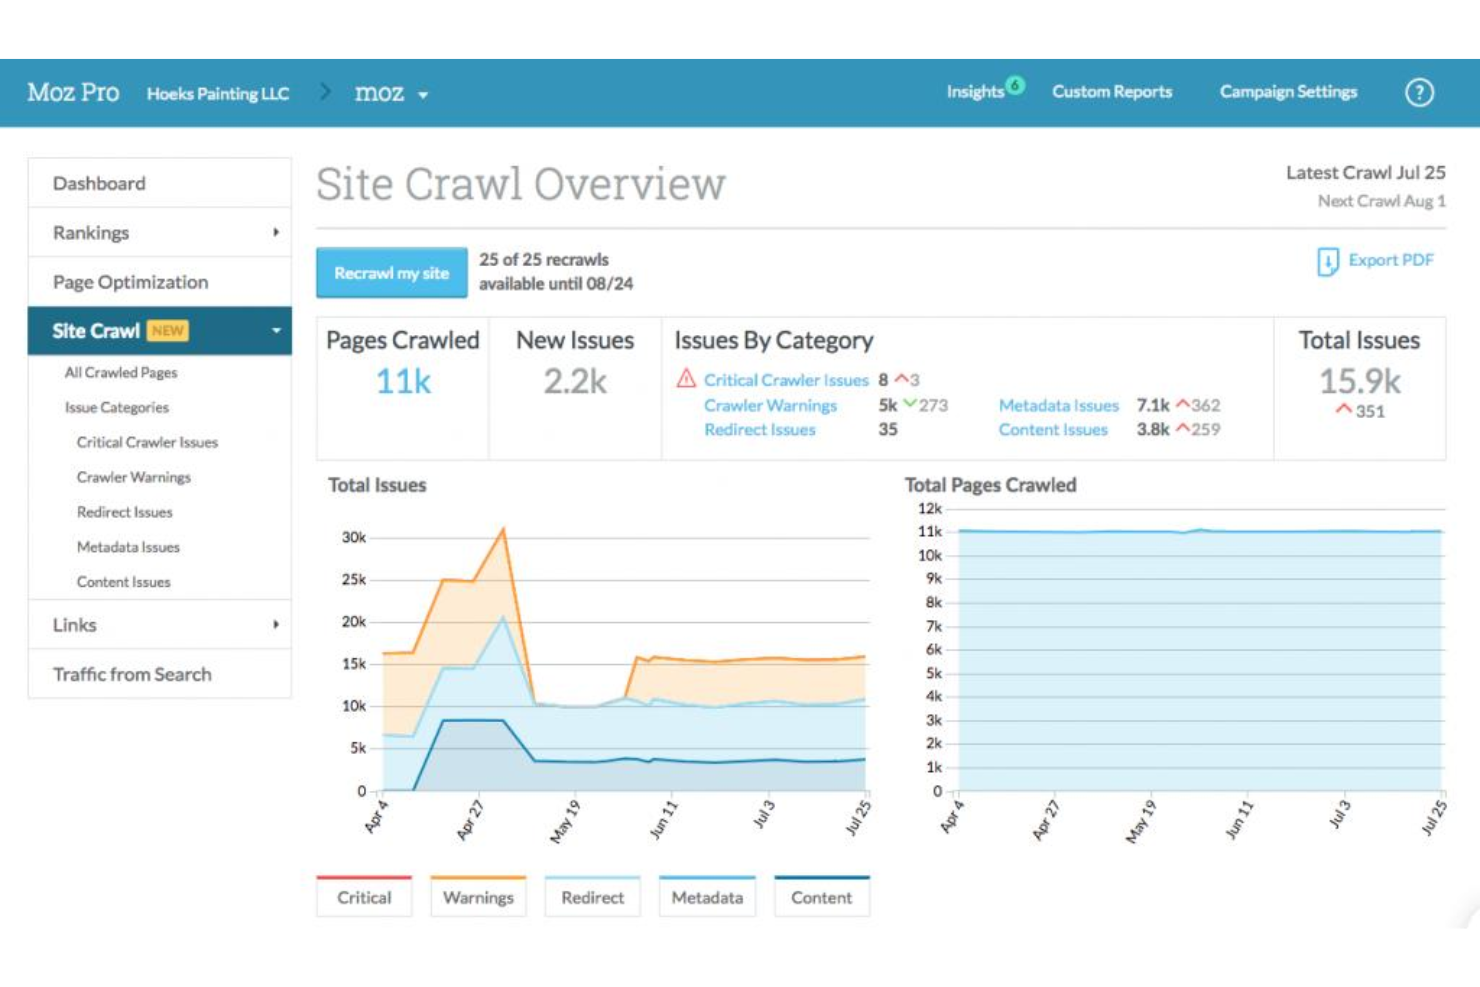This screenshot has width=1480, height=987.
Task: Click the Critical Crawler Issues warning triangle
Action: [686, 379]
